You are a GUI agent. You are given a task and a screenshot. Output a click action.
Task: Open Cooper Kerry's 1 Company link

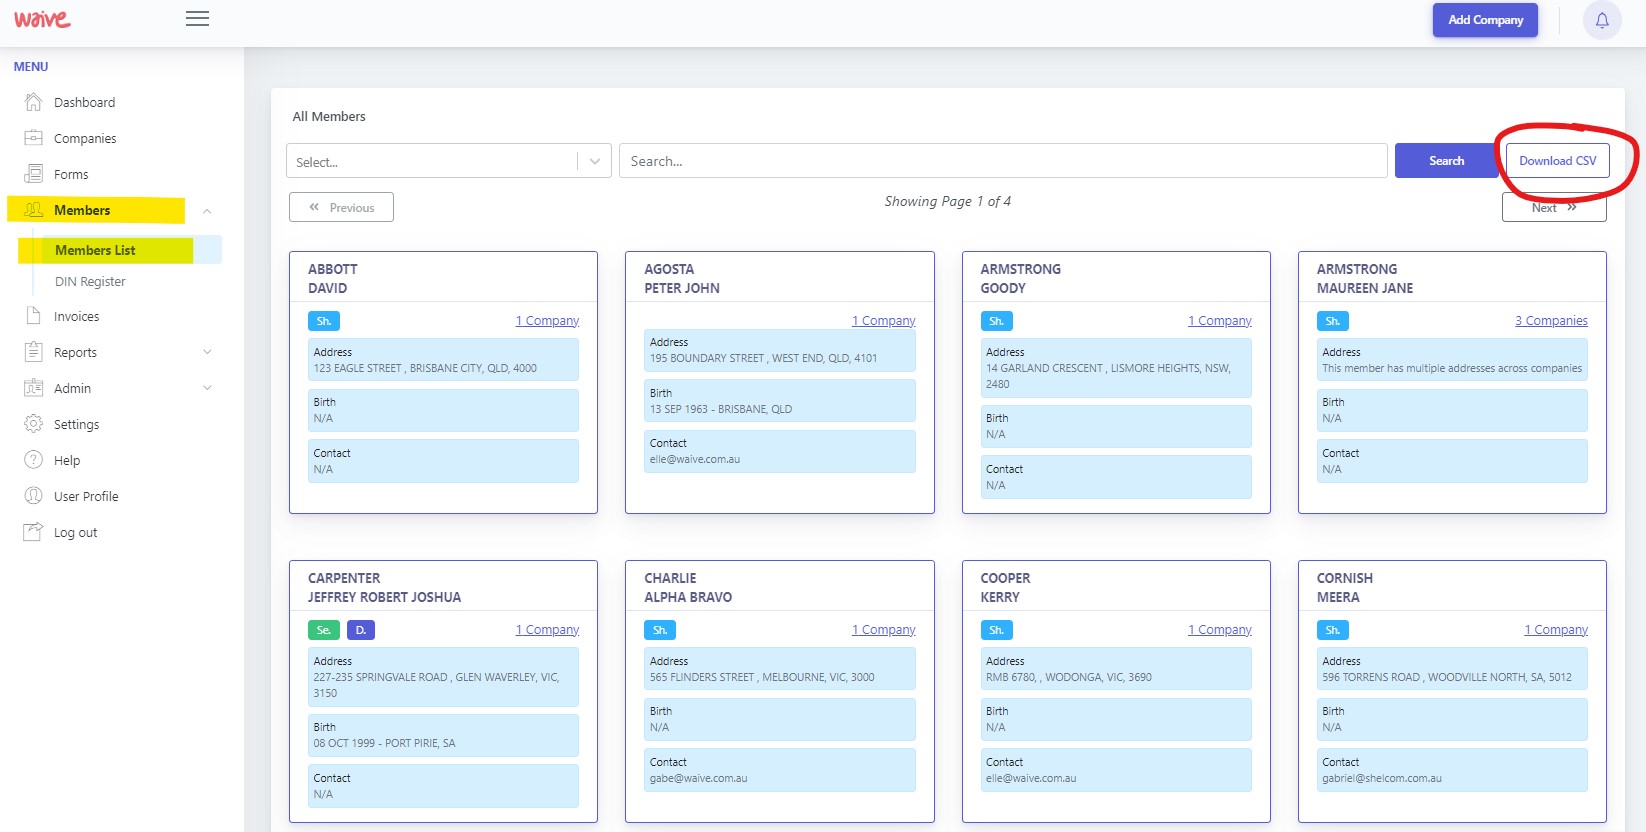tap(1219, 630)
